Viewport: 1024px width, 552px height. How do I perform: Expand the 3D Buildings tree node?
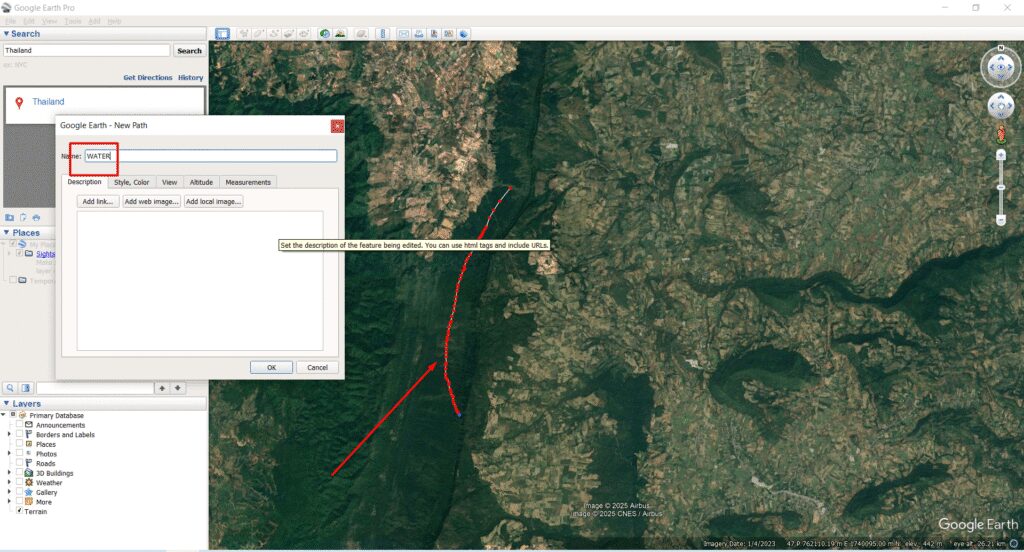[x=9, y=473]
